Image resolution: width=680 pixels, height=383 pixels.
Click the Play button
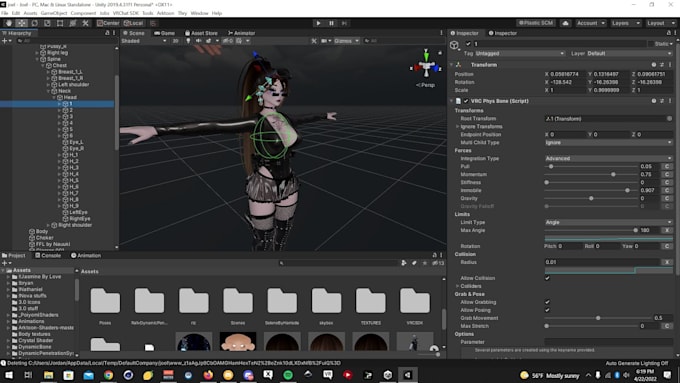[318, 23]
